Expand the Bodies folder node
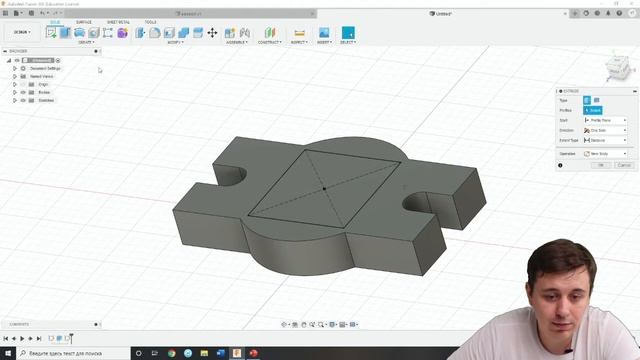This screenshot has width=640, height=360. 15,92
